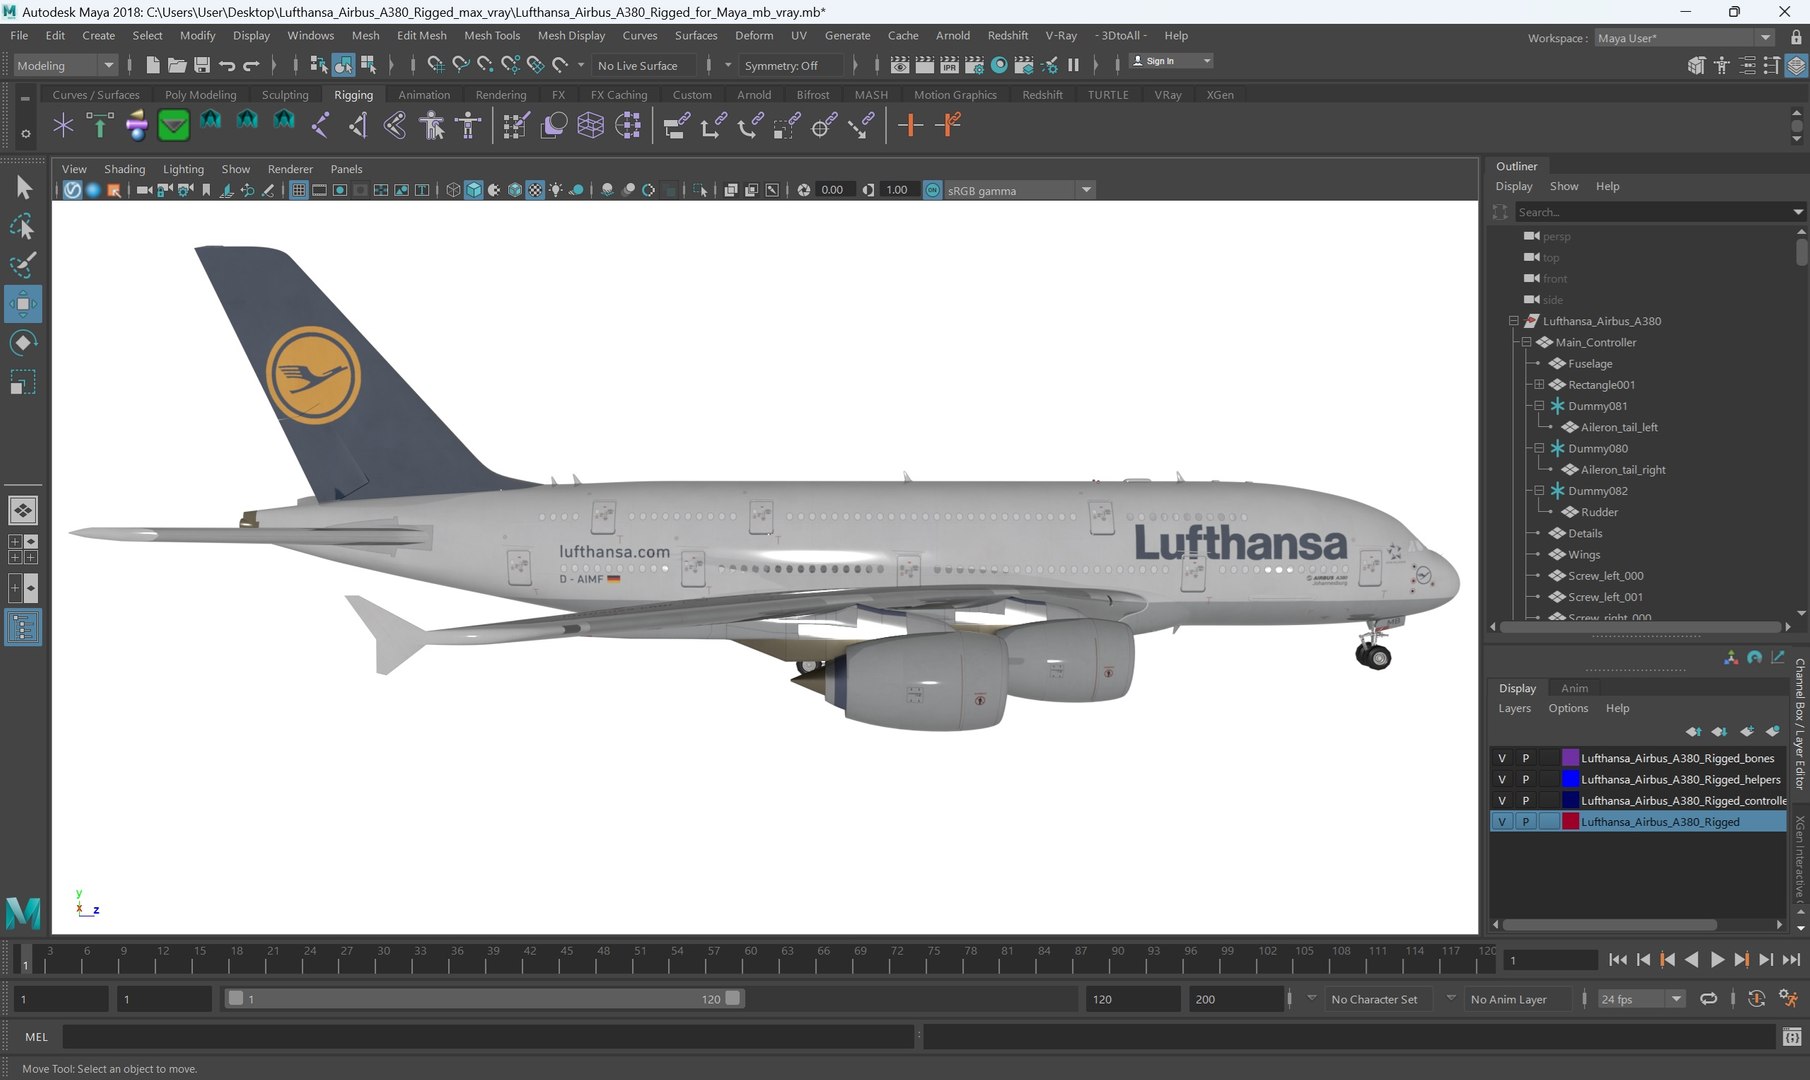The width and height of the screenshot is (1810, 1080).
Task: Click the Parent Constraint shelf icon
Action: (676, 125)
